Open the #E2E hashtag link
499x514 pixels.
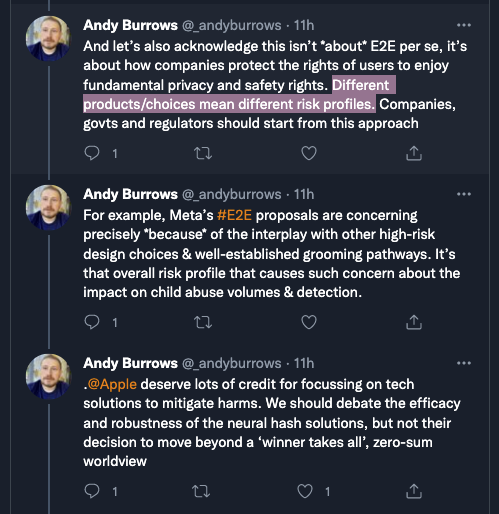(x=234, y=215)
